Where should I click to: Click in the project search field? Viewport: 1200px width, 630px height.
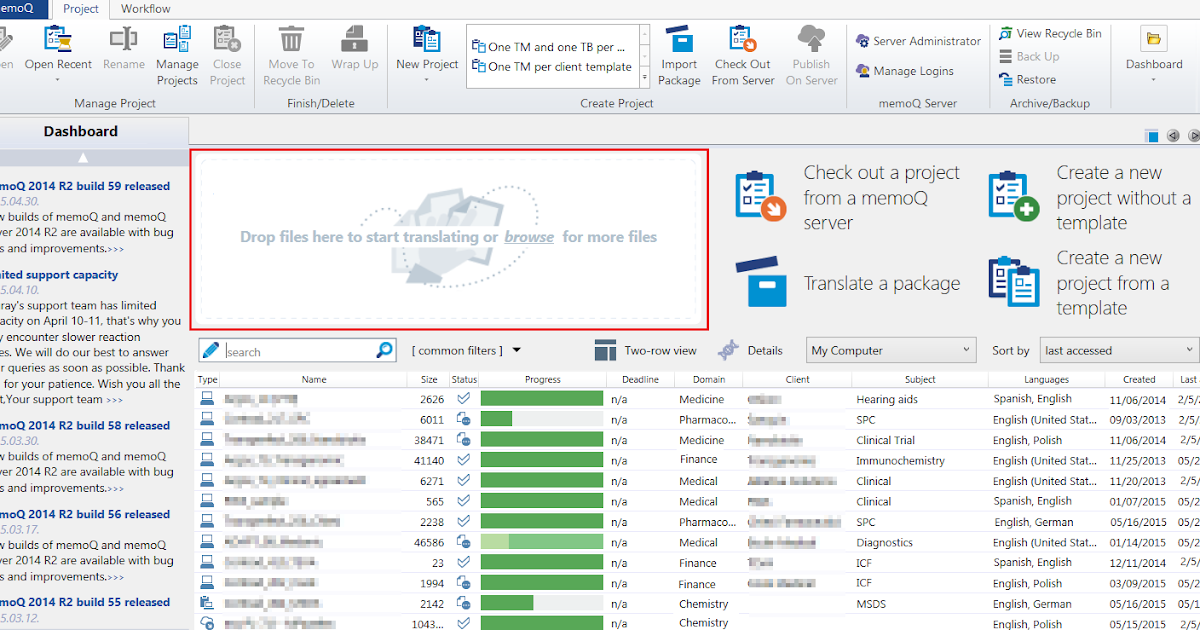(x=299, y=351)
